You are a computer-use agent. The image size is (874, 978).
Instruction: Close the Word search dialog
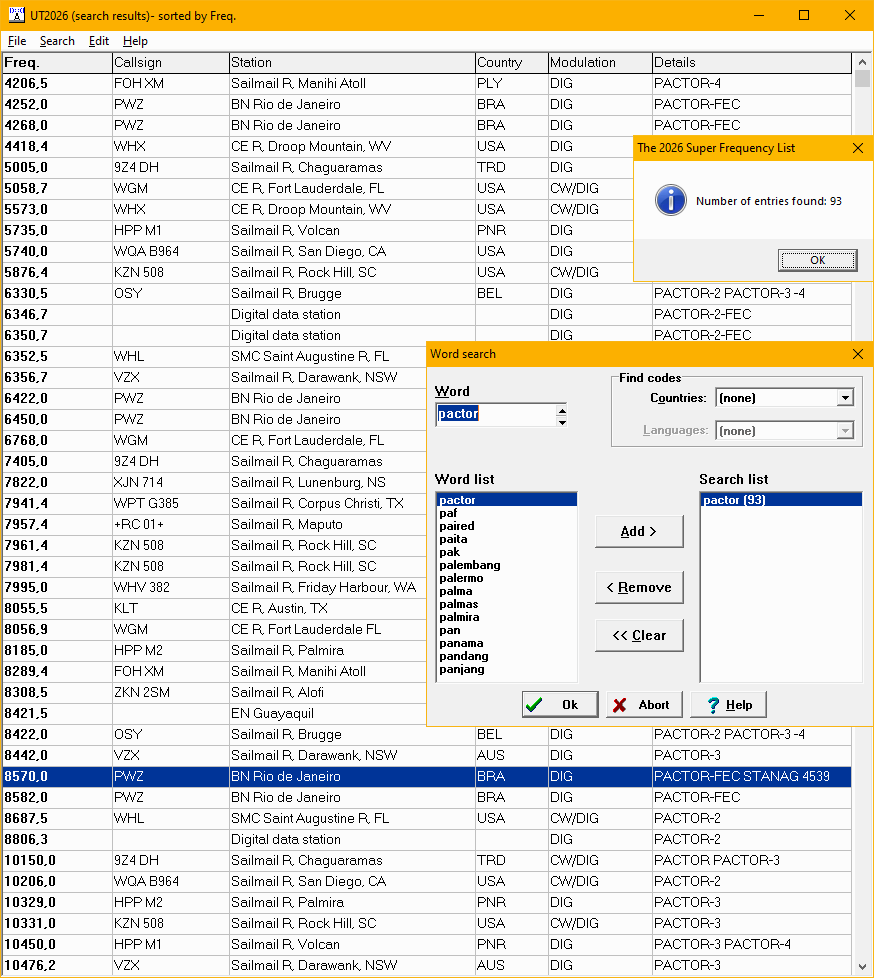pyautogui.click(x=857, y=354)
